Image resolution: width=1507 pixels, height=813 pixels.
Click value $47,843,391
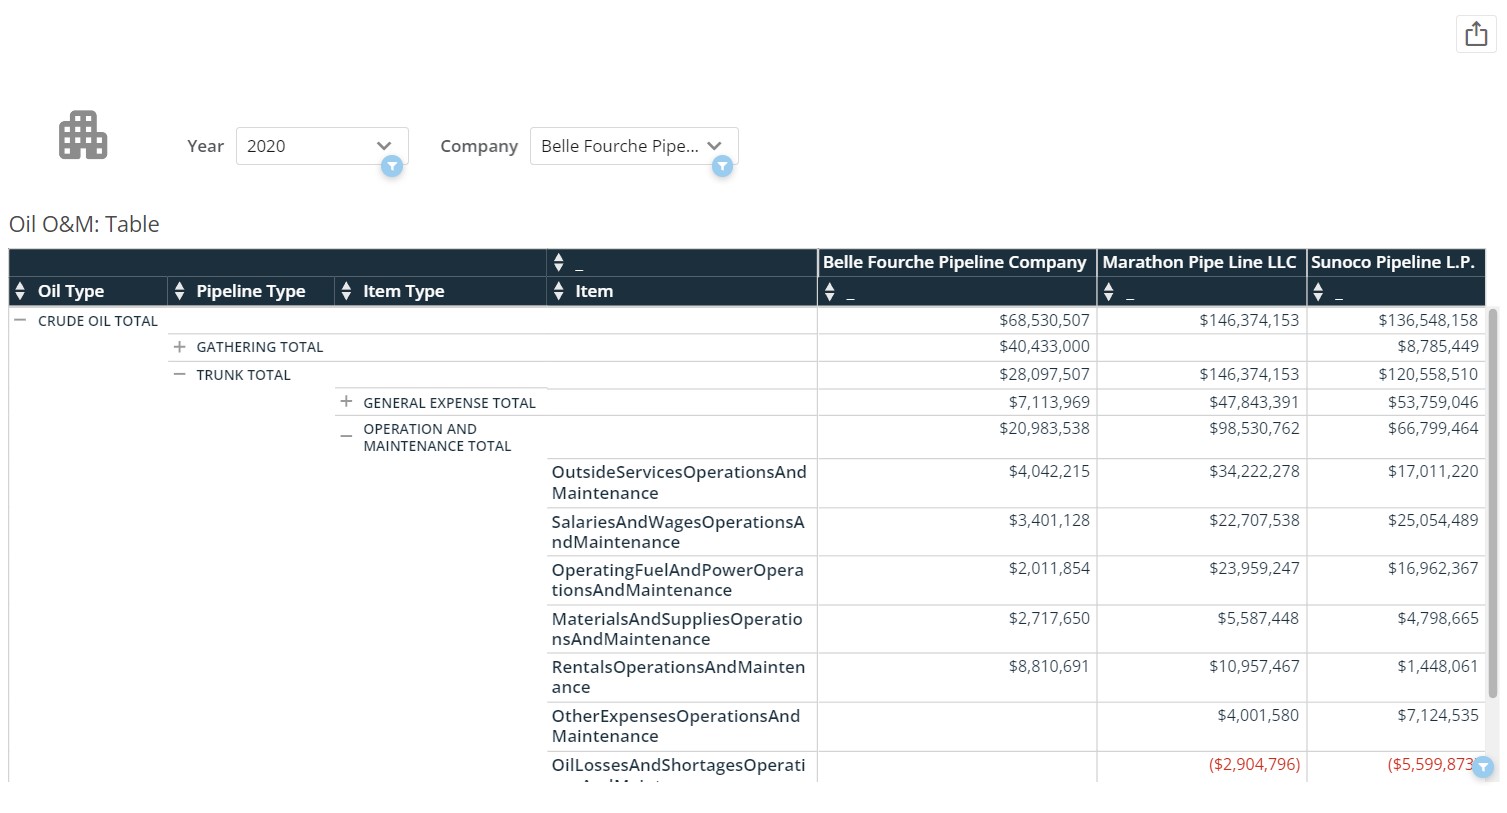point(1254,402)
